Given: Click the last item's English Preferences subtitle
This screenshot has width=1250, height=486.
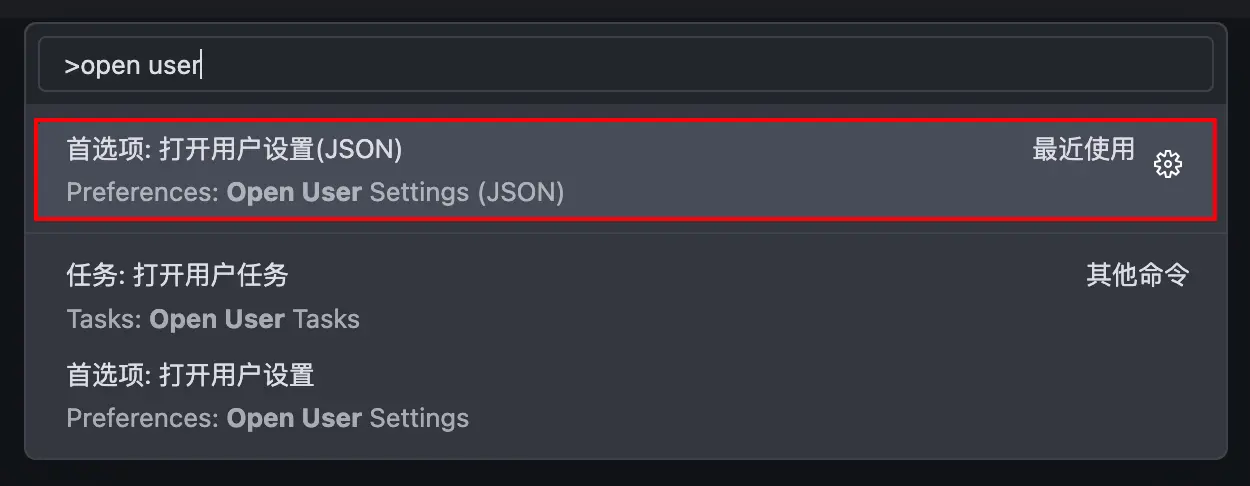Looking at the screenshot, I should [x=142, y=417].
